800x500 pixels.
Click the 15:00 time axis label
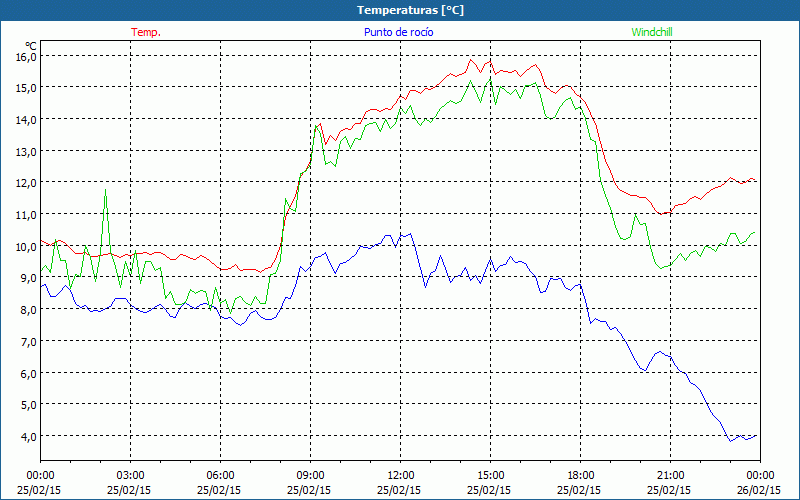click(x=490, y=476)
